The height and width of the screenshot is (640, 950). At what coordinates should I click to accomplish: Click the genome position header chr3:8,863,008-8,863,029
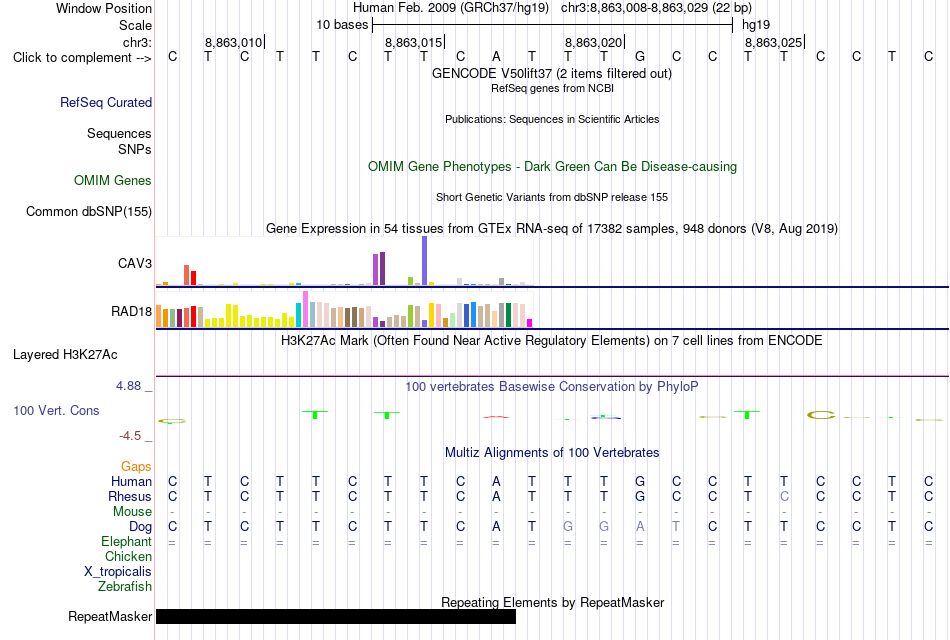coord(656,8)
